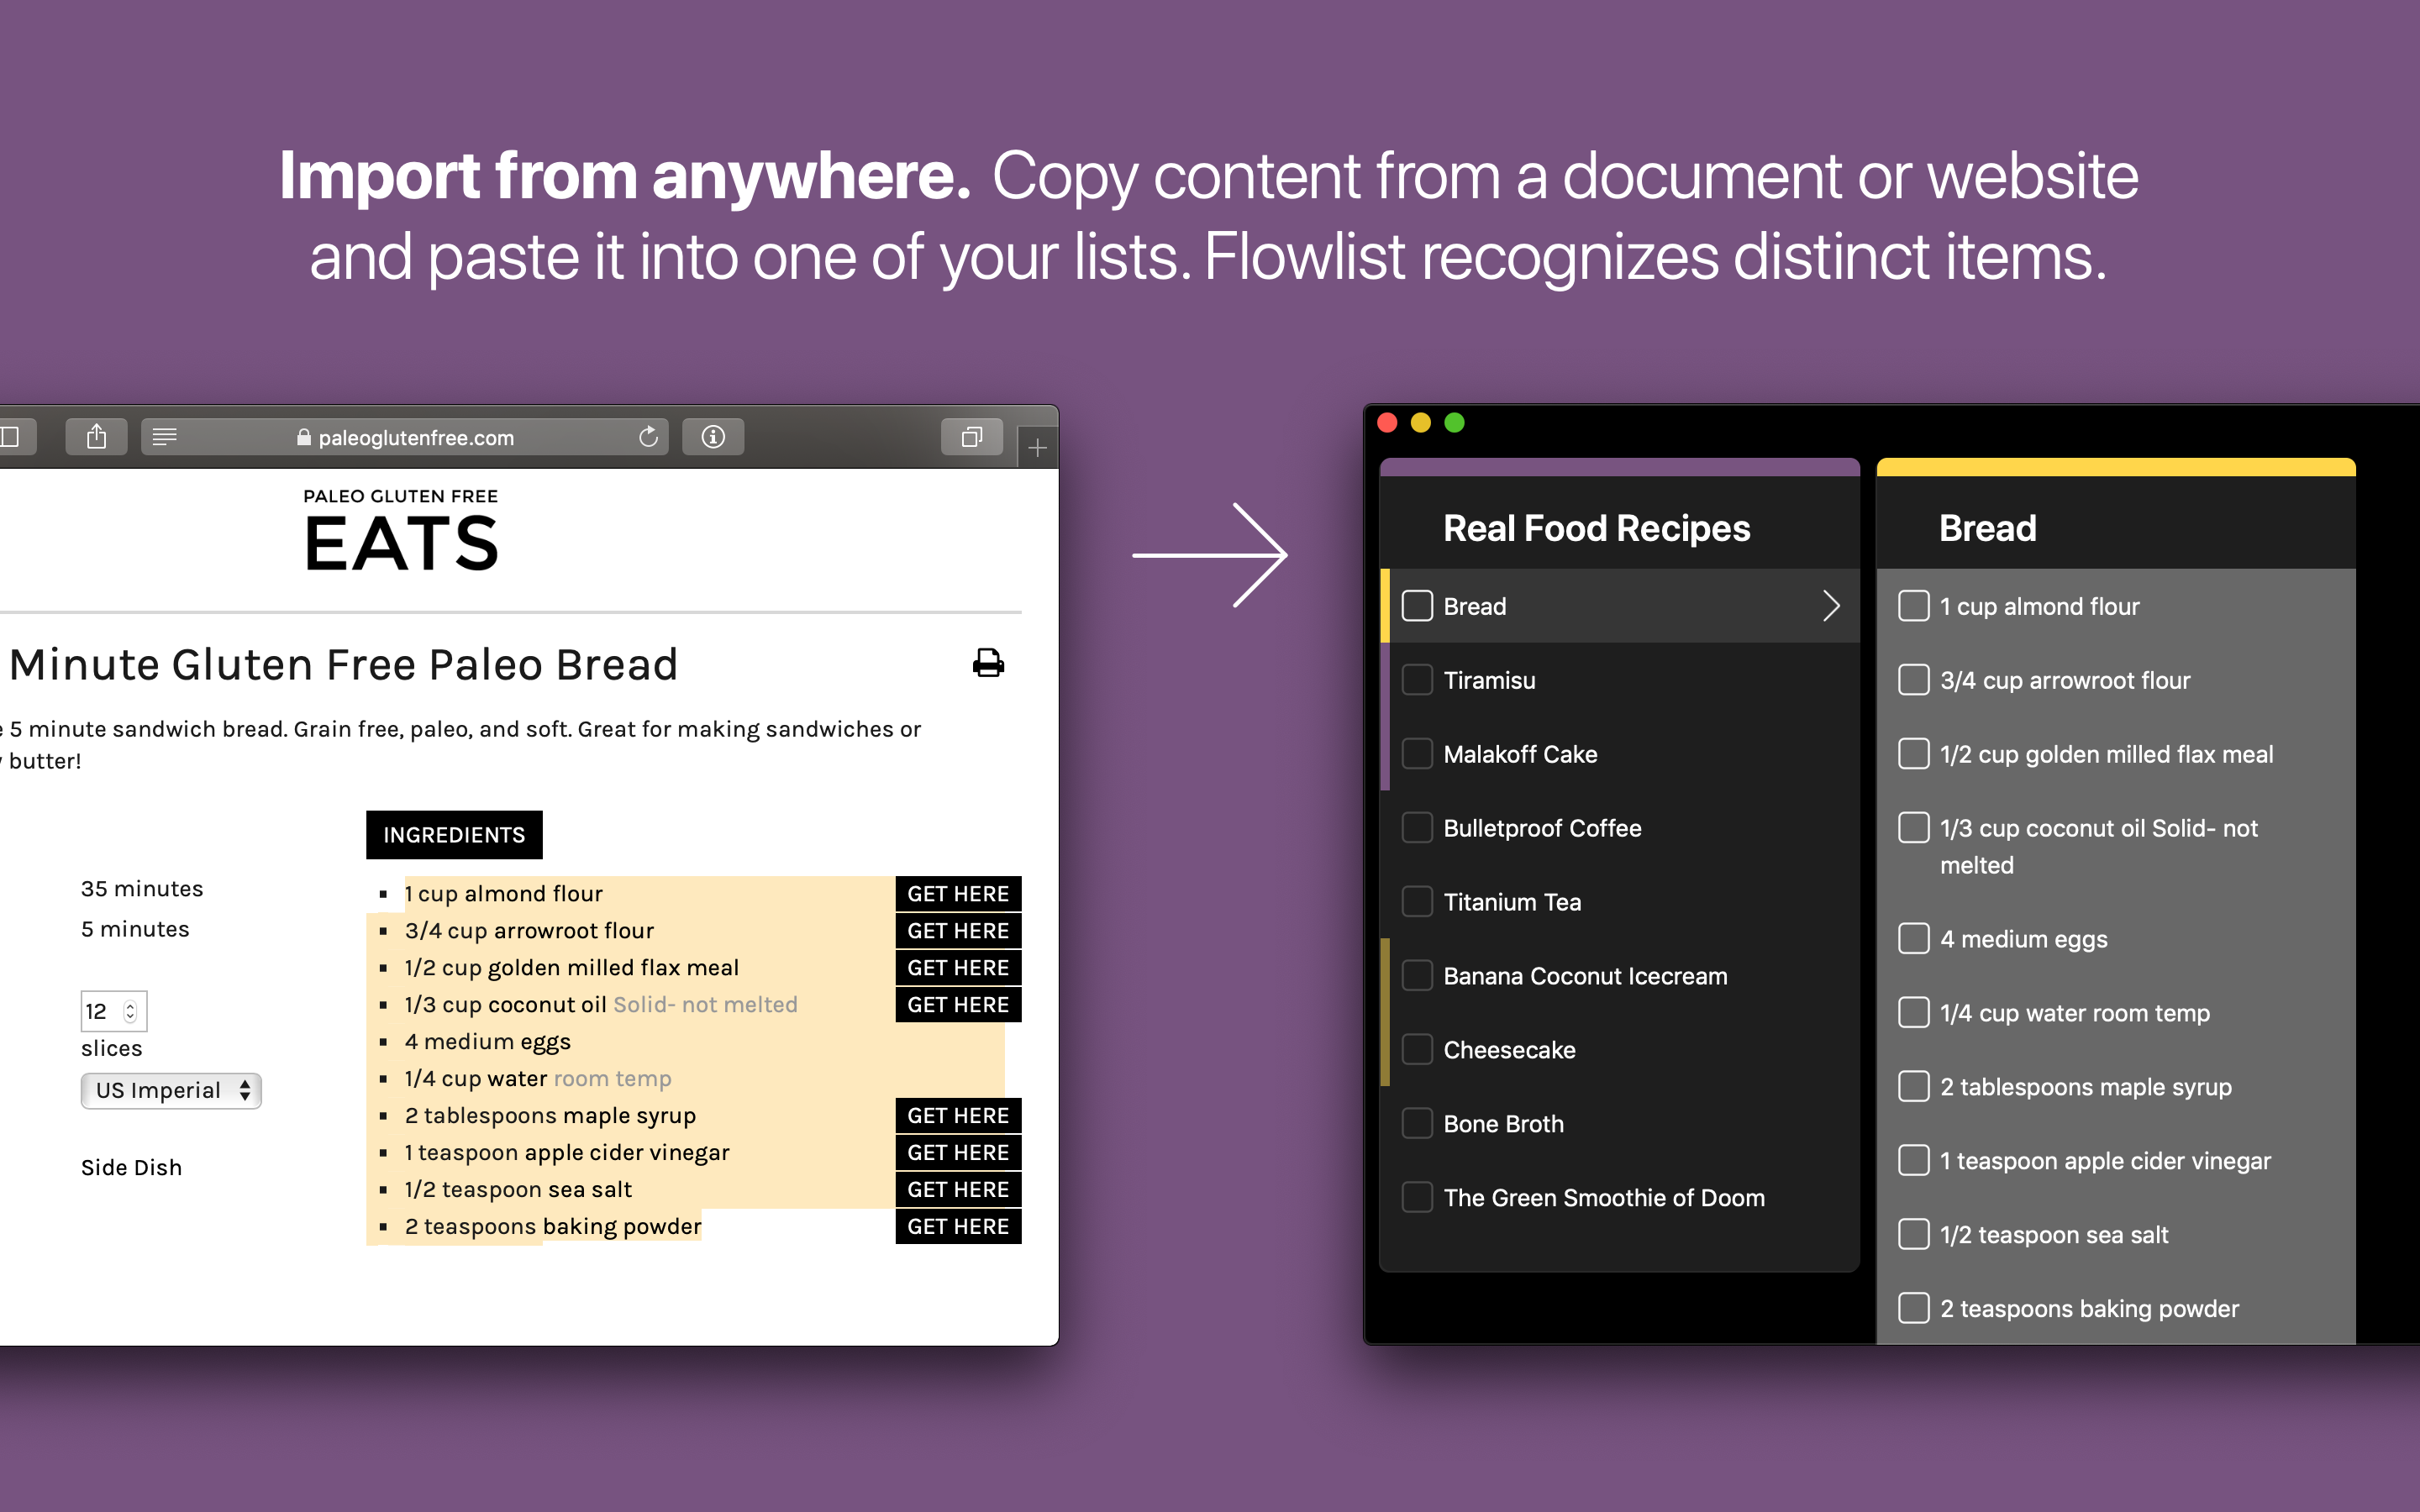Check 3/4 cup arrowroot flour item
The width and height of the screenshot is (2420, 1512).
1914,680
